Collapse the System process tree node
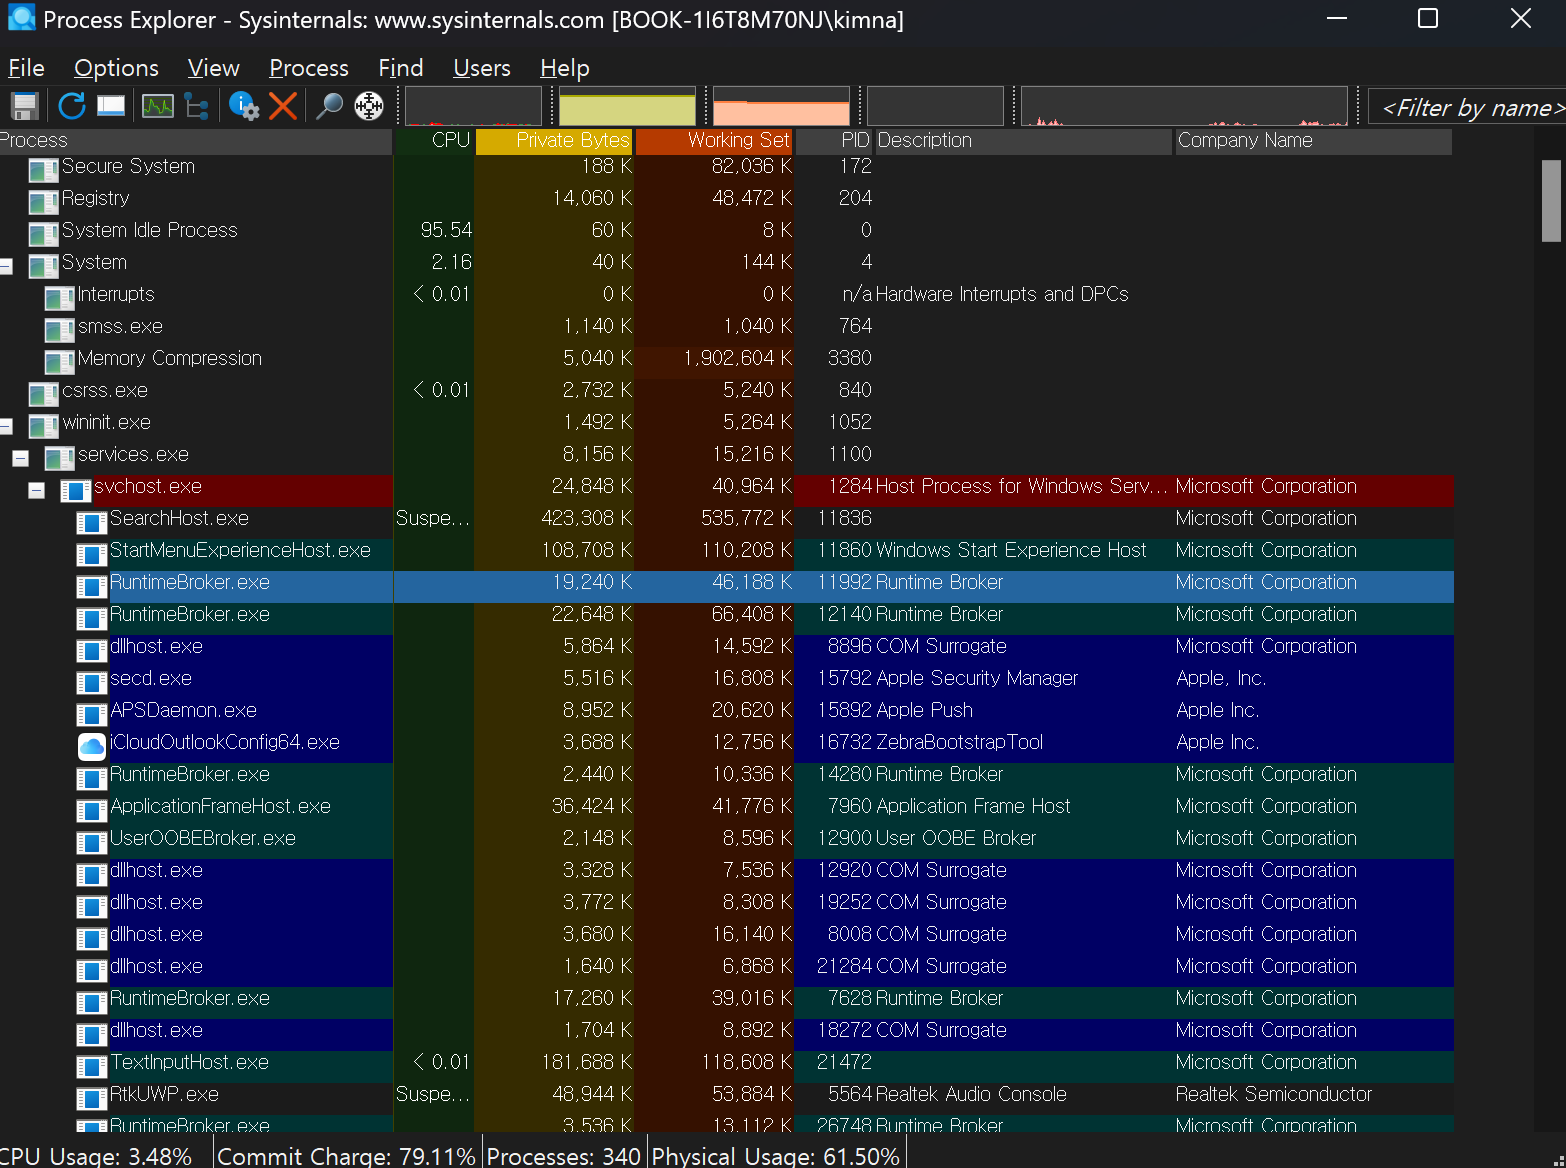This screenshot has height=1168, width=1566. coord(6,266)
